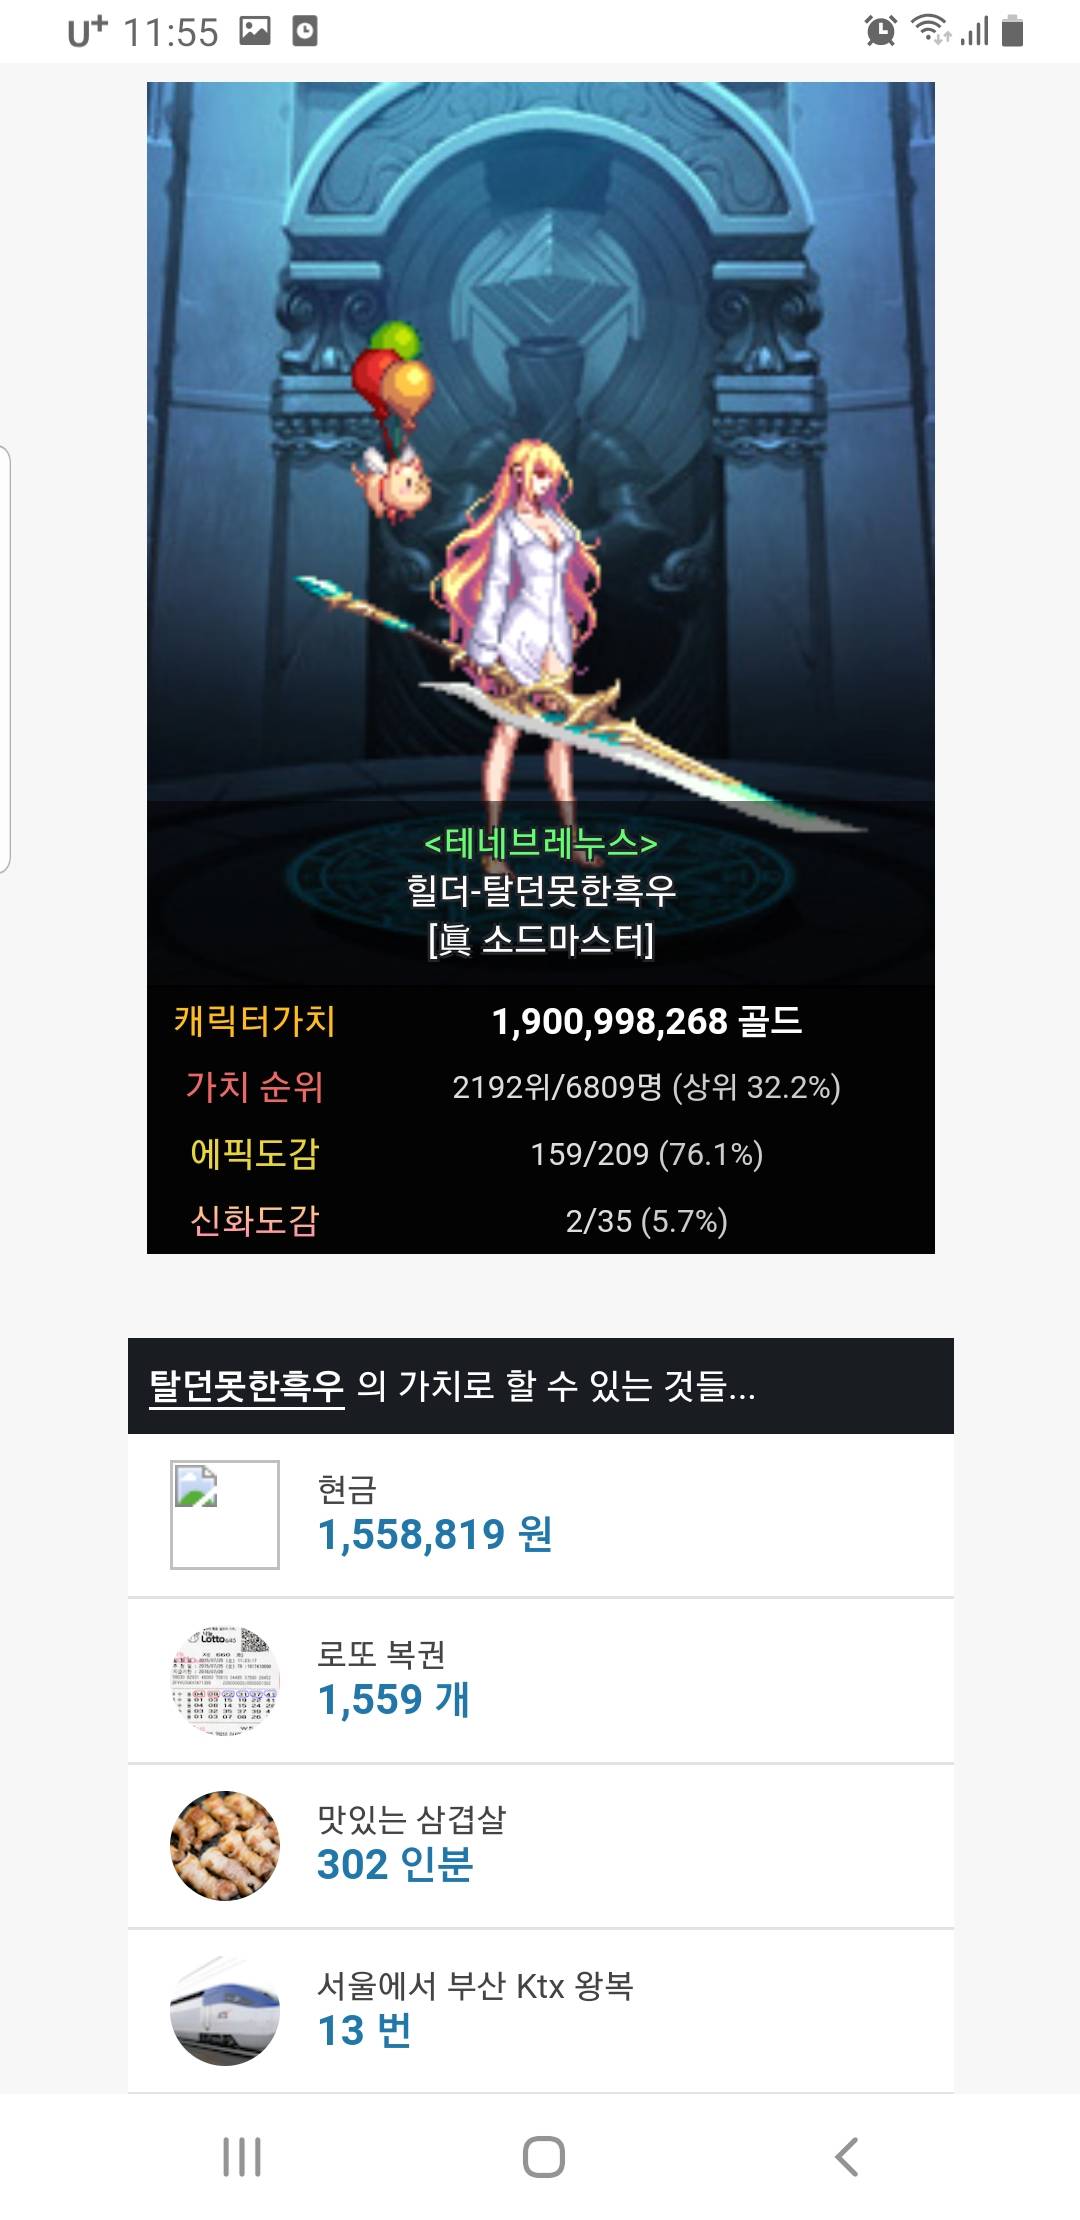Viewport: 1080px width, 2220px height.
Task: Tap the 가치 순위 ranking row
Action: coord(541,1087)
